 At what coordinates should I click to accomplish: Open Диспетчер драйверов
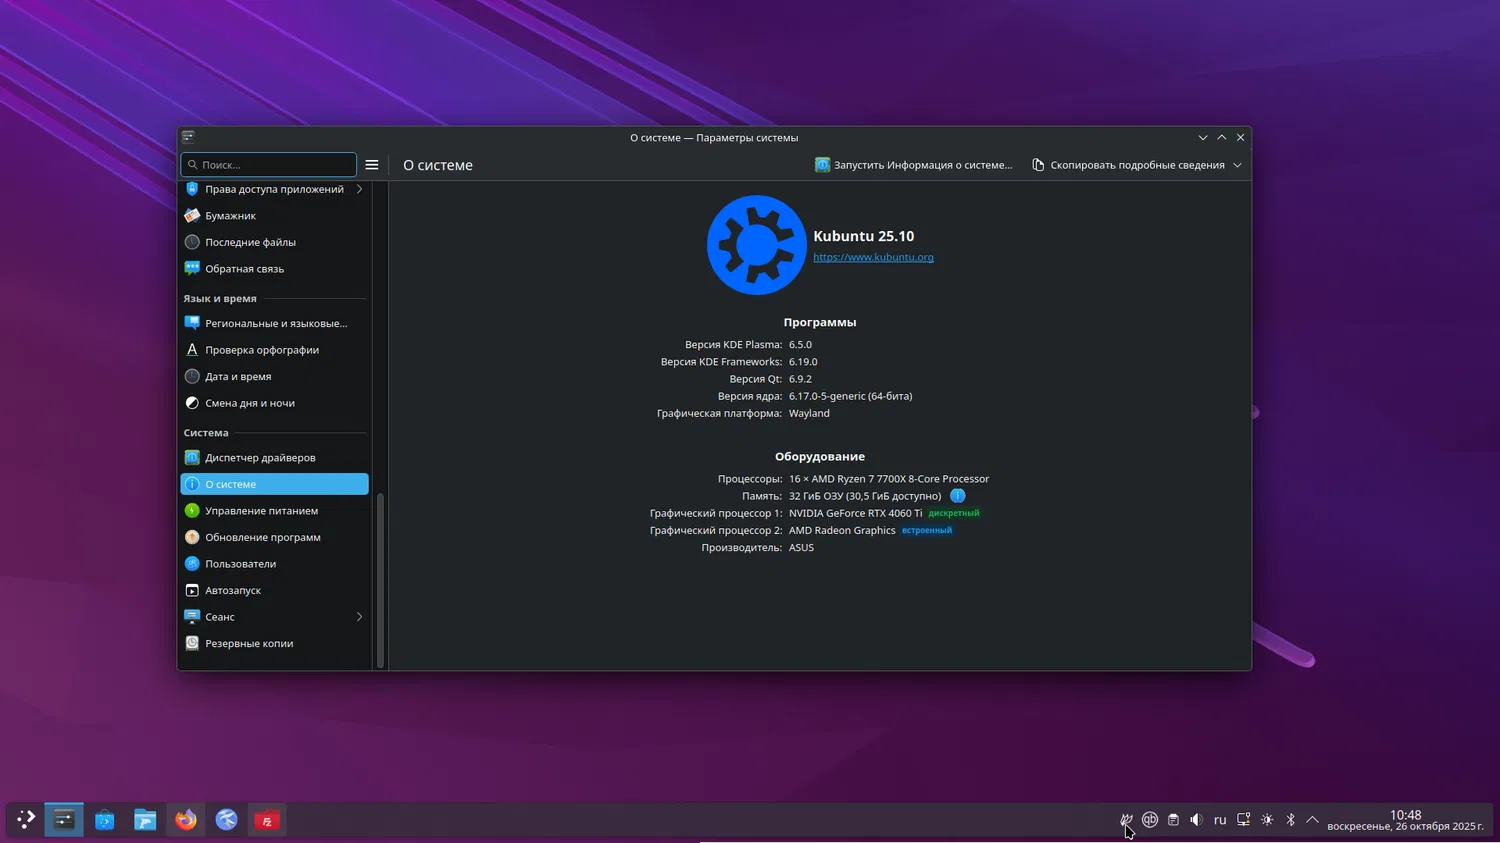(x=274, y=458)
